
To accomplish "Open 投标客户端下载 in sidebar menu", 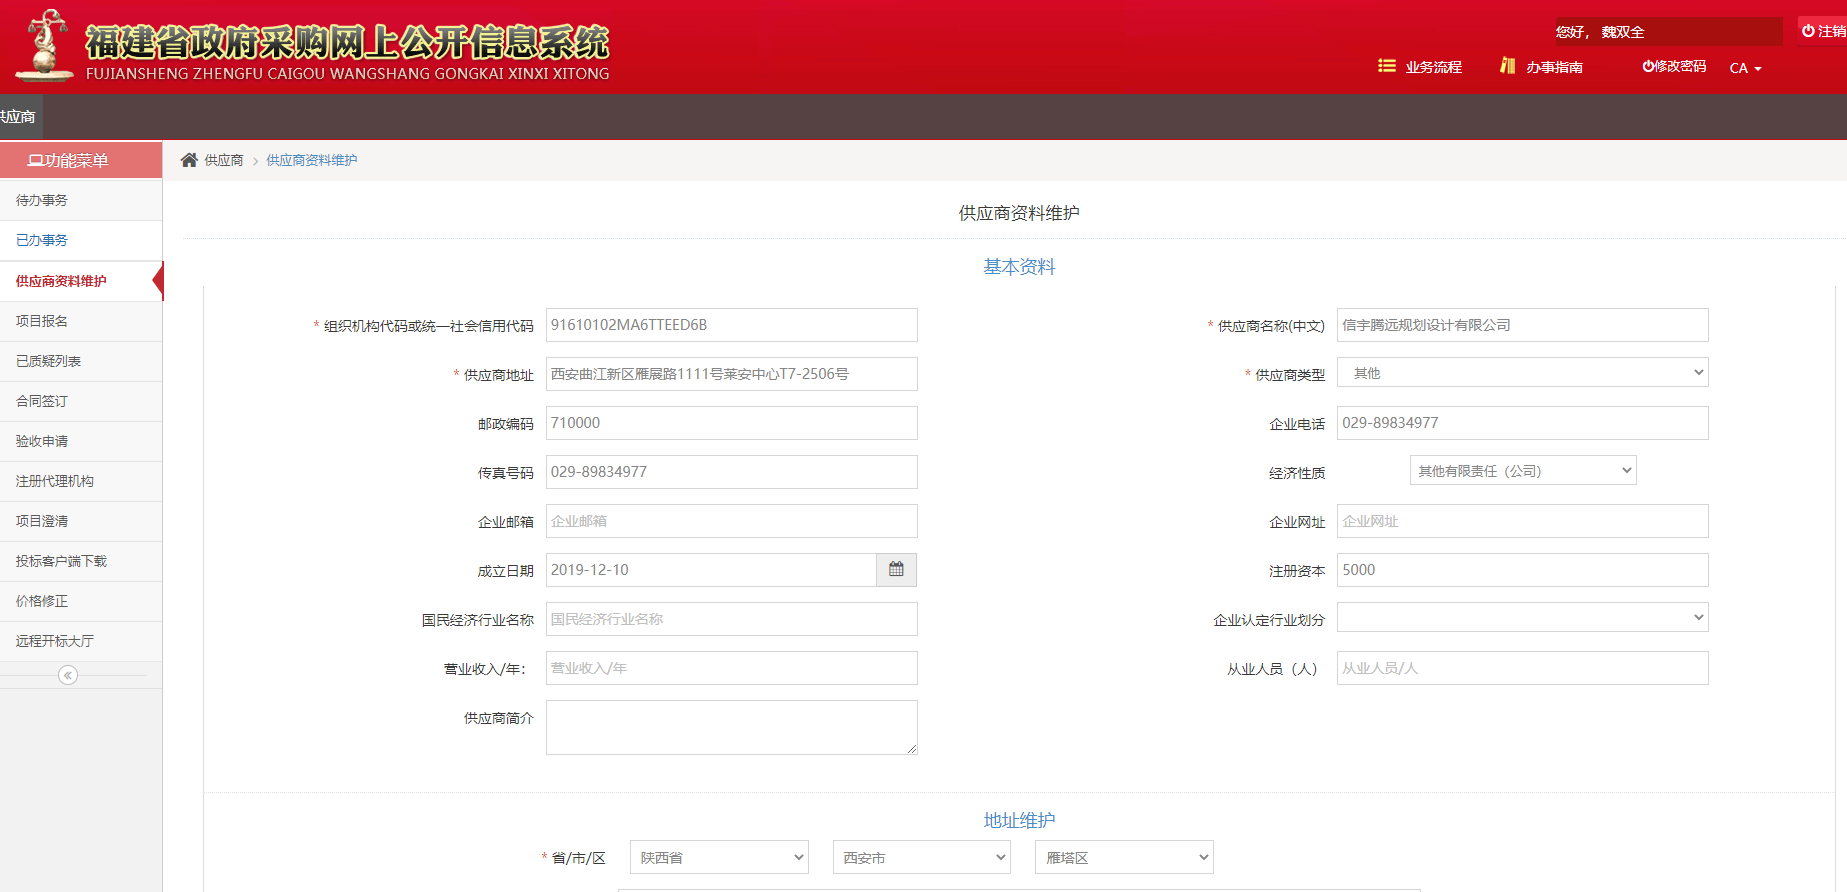I will [81, 561].
